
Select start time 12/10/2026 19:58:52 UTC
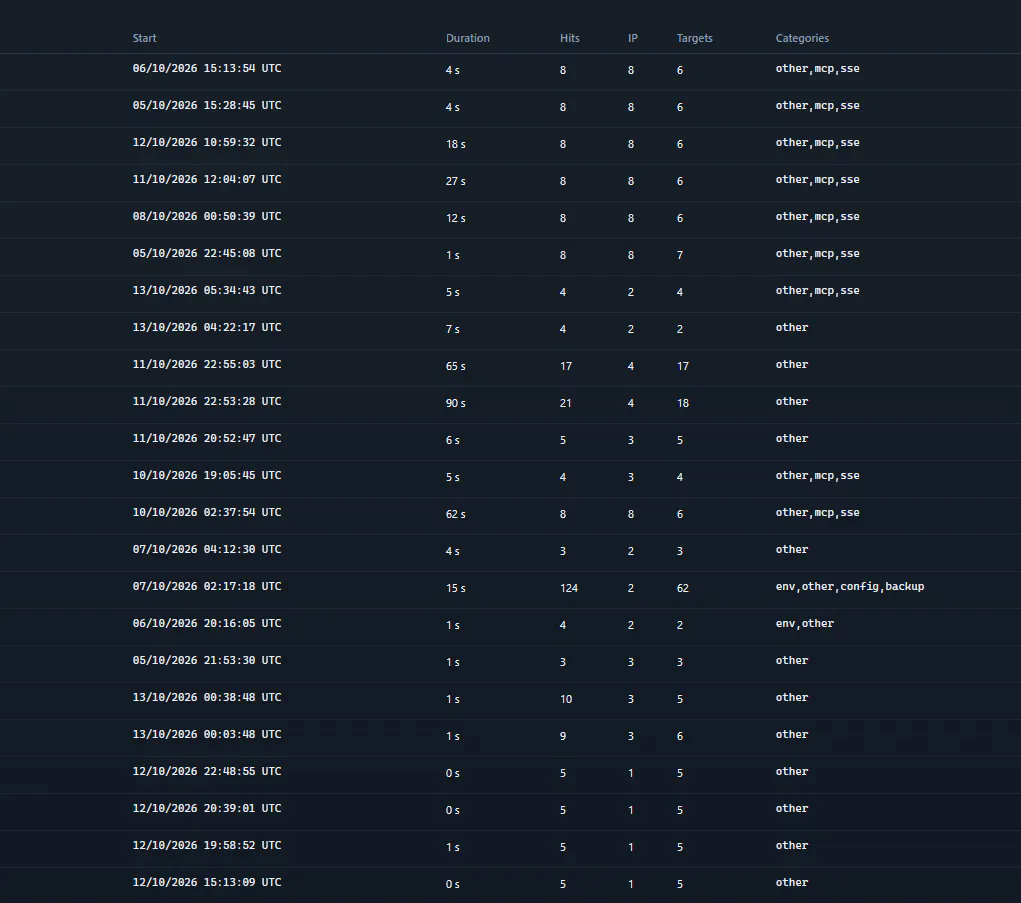point(207,845)
